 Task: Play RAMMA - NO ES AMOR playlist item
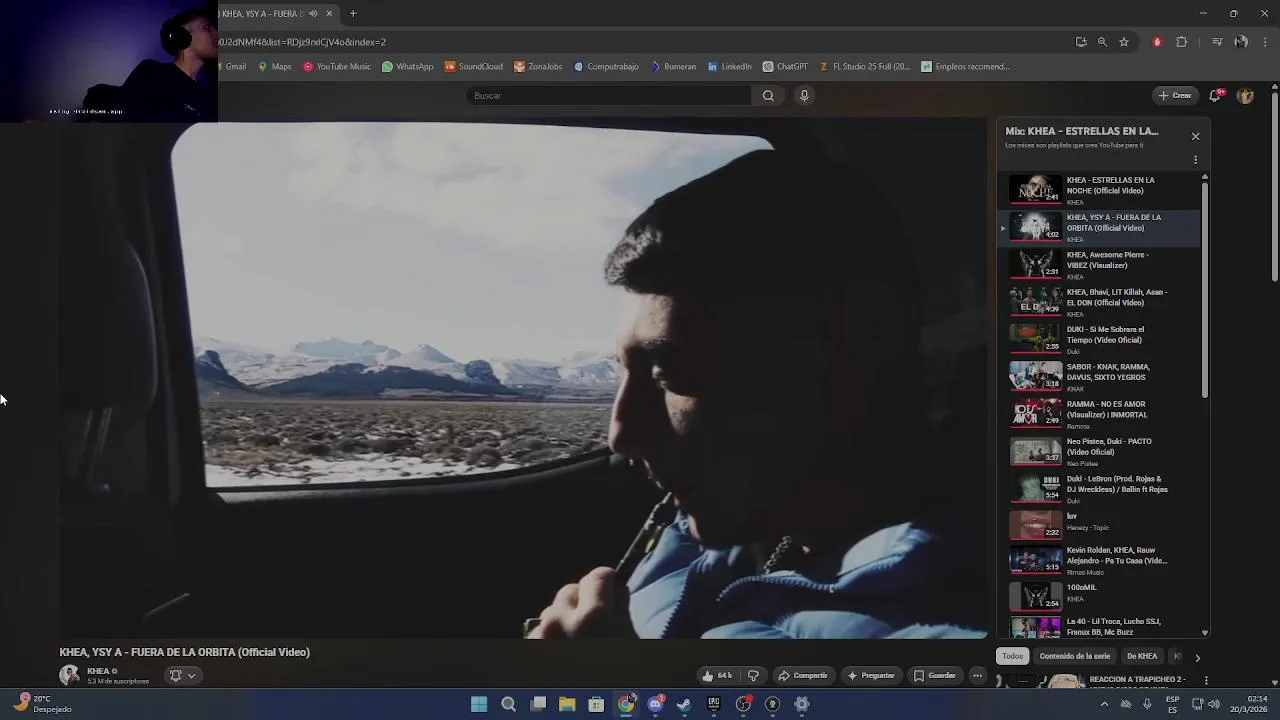pyautogui.click(x=1100, y=414)
